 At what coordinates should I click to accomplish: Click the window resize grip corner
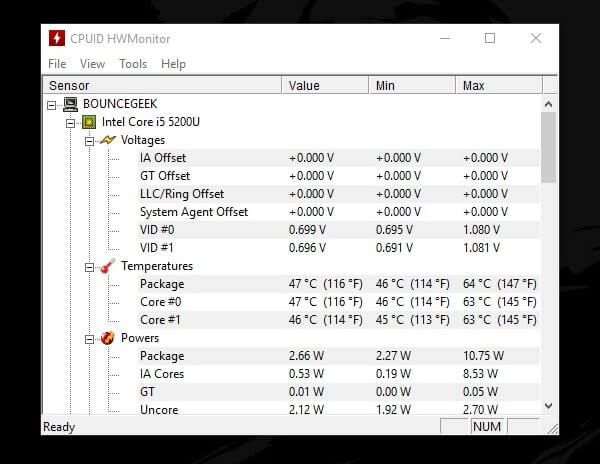point(553,429)
